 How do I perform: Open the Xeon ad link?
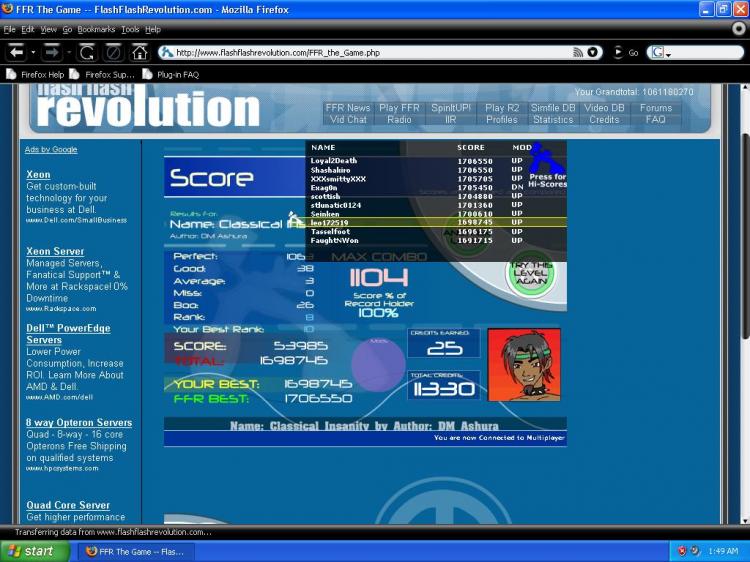[x=38, y=175]
